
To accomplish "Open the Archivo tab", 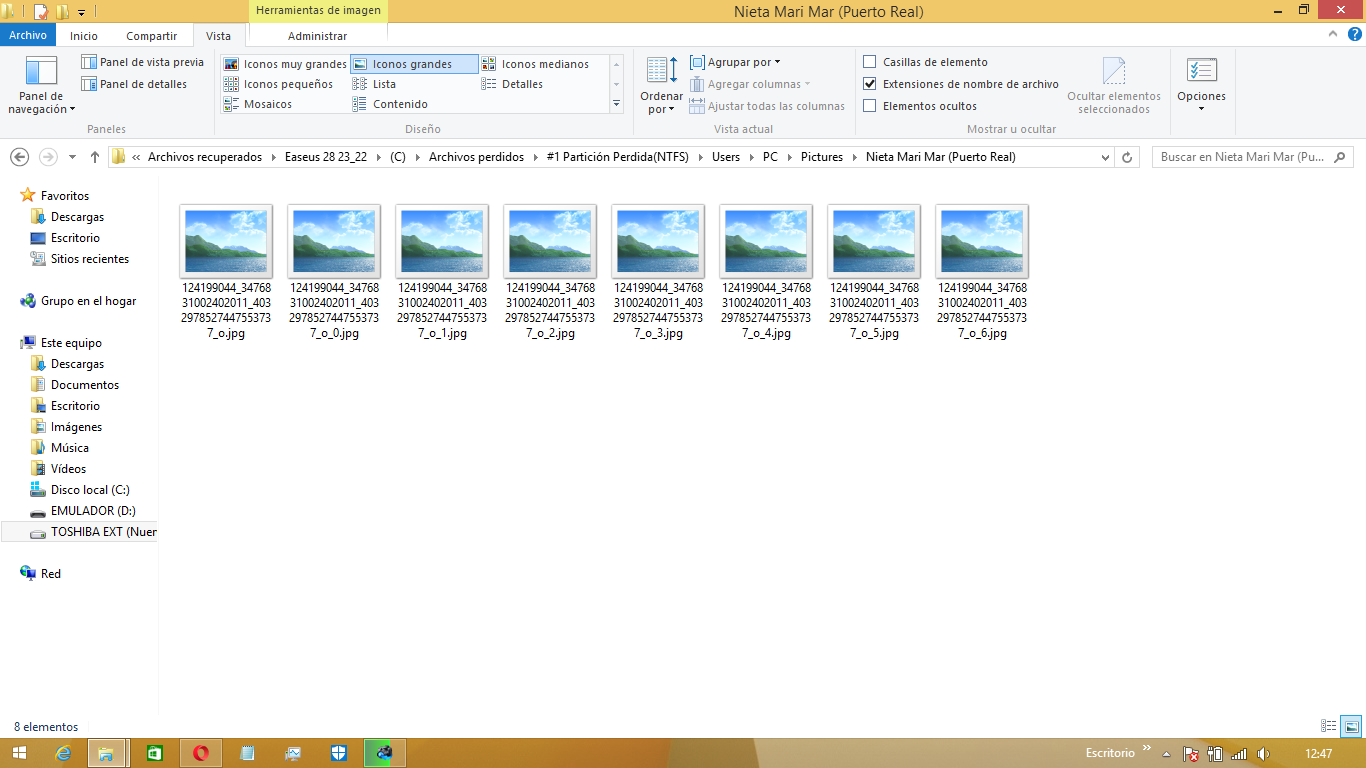I will click(x=28, y=36).
